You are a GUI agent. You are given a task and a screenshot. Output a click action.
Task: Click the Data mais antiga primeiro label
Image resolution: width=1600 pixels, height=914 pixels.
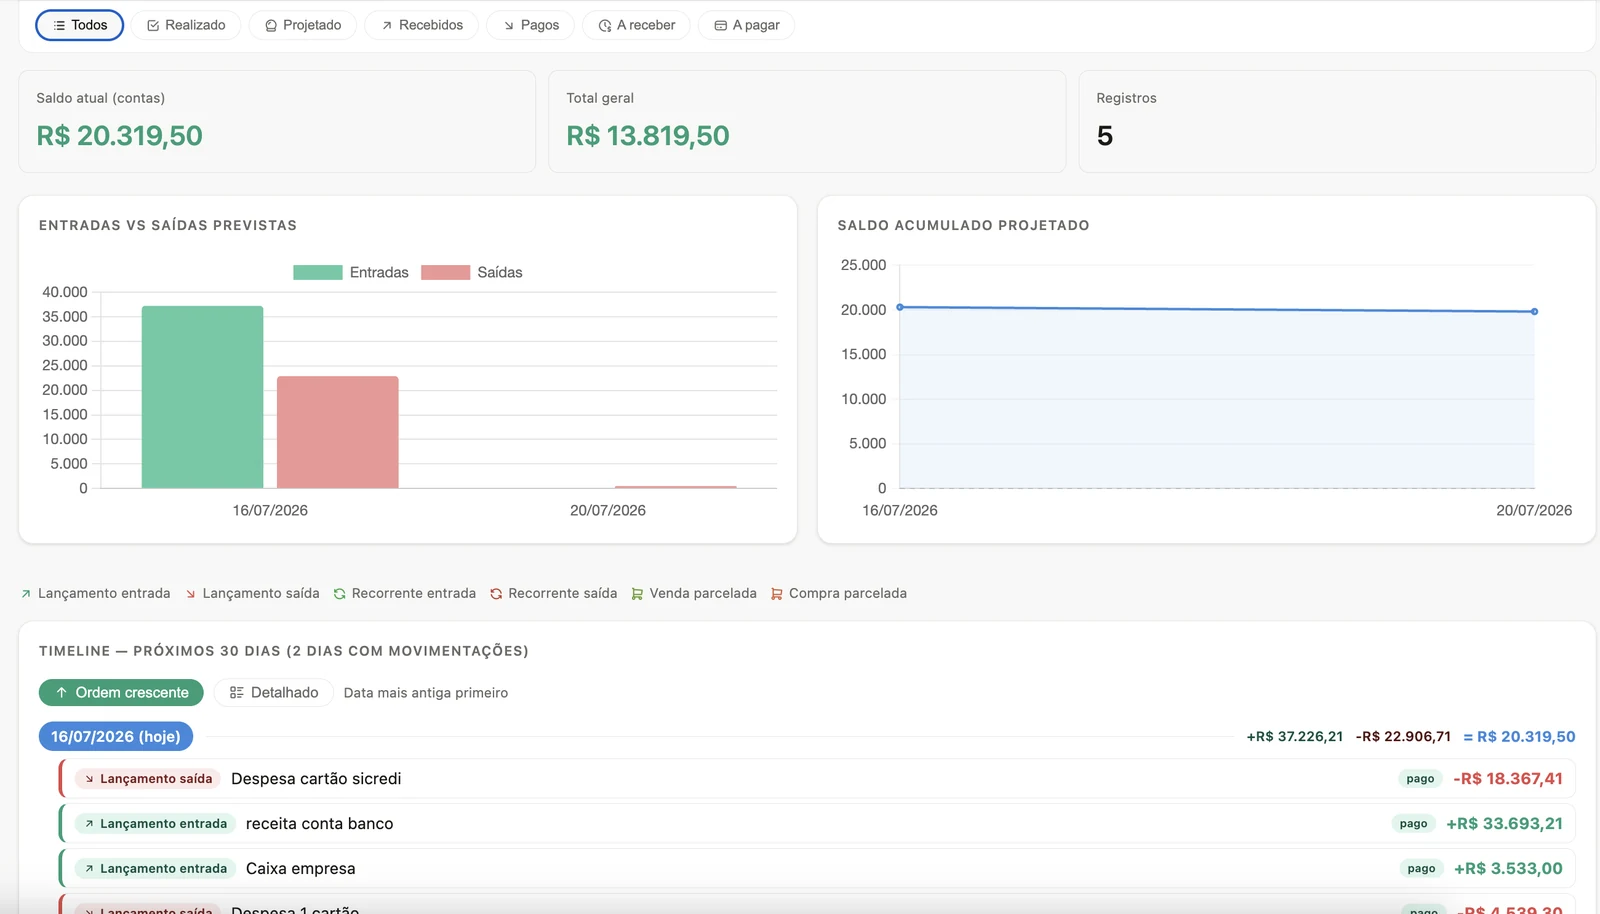point(426,693)
